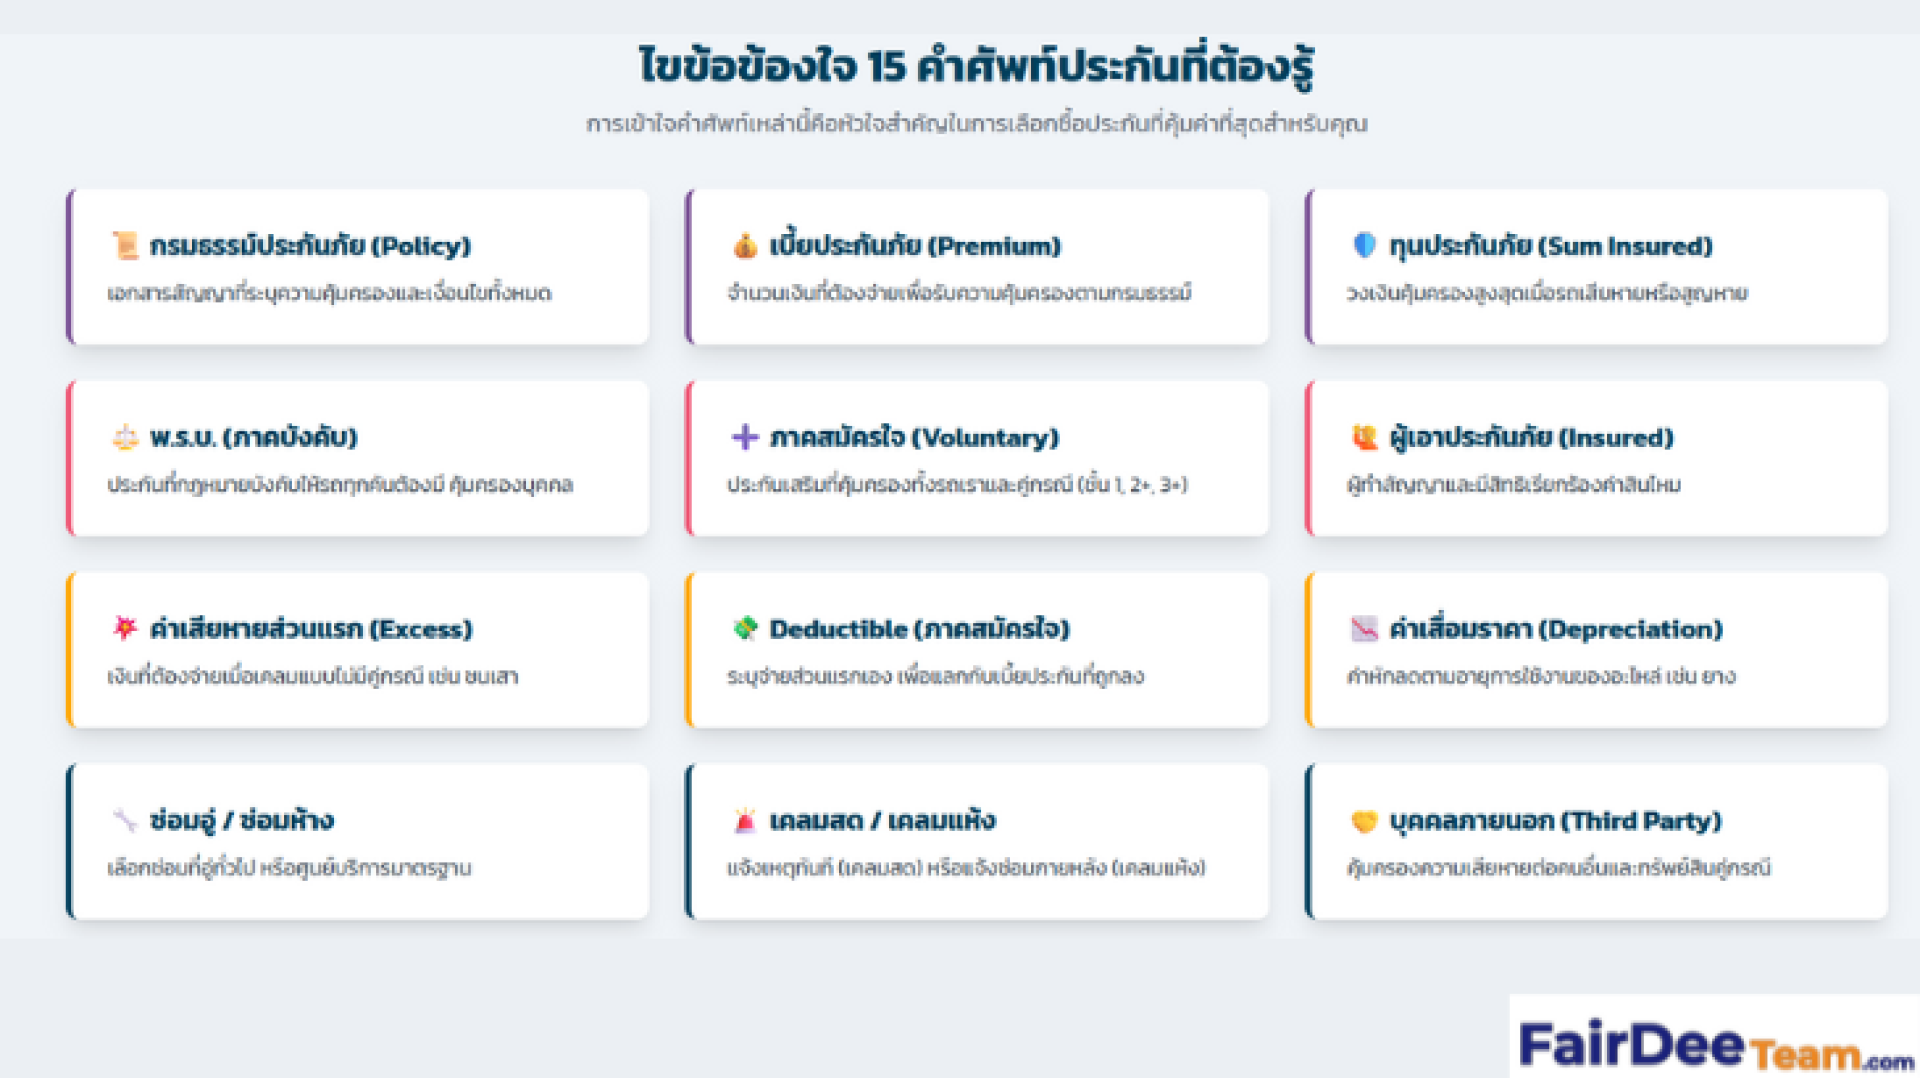1920x1078 pixels.
Task: Click the green money icon beside Deductible
Action: (x=745, y=628)
